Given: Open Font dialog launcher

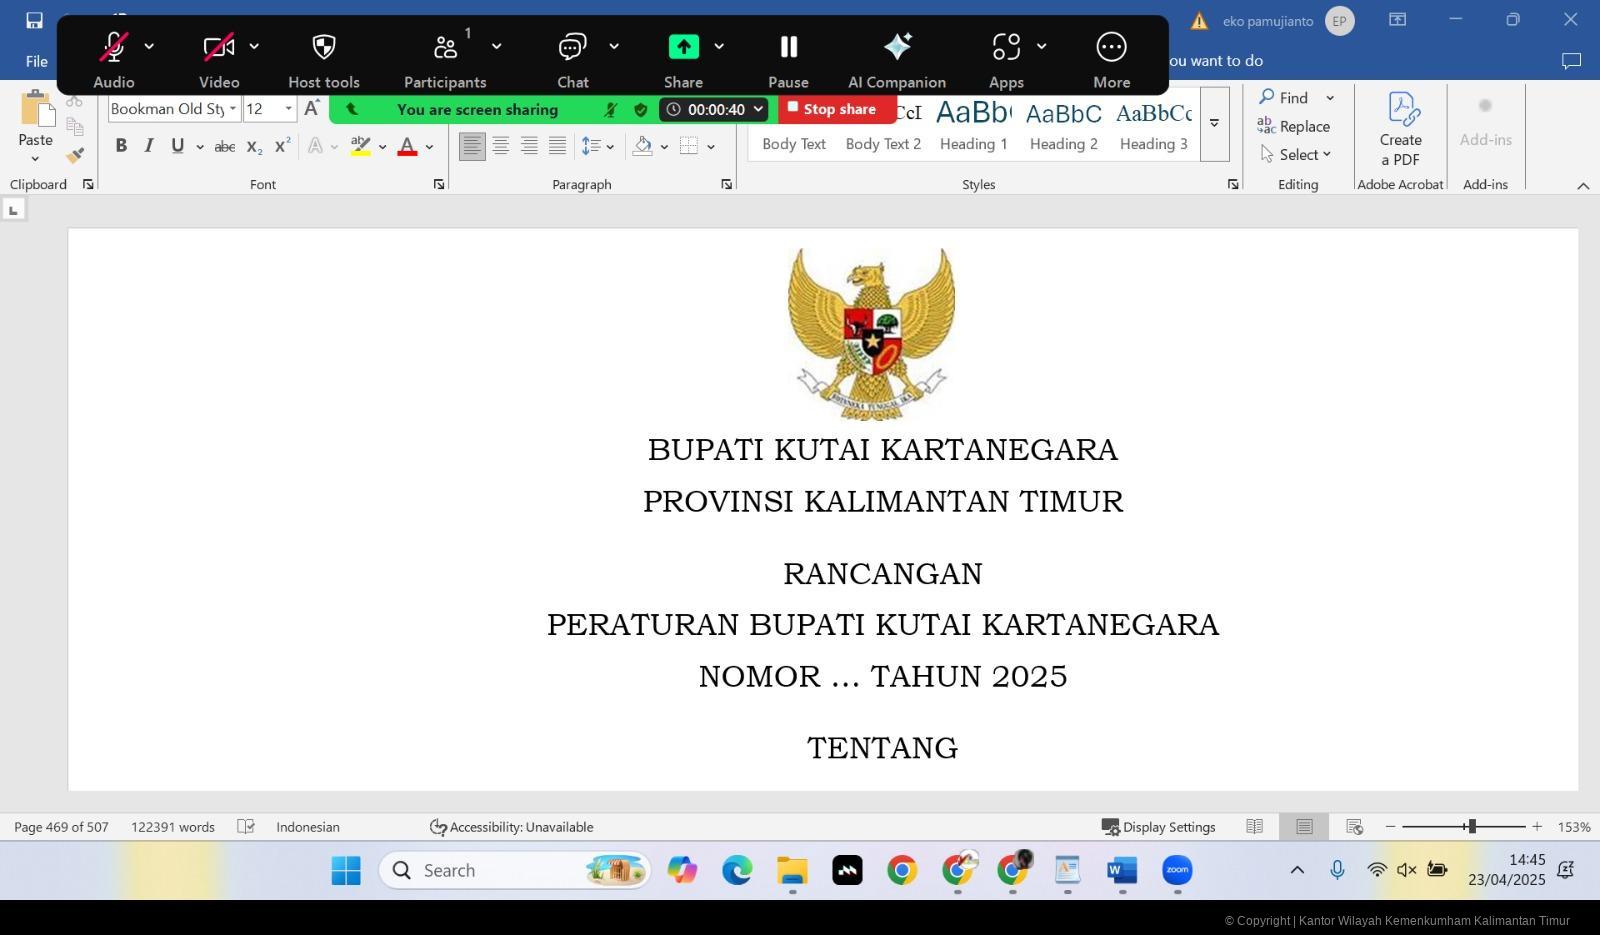Looking at the screenshot, I should click(439, 184).
